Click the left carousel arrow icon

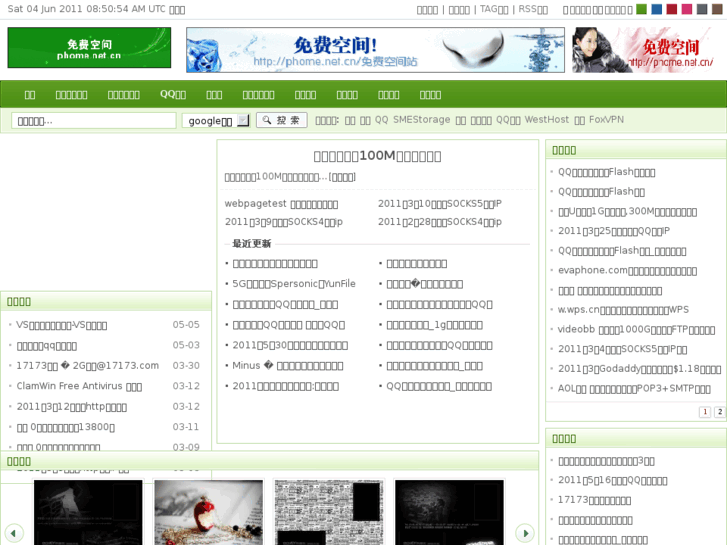tap(14, 533)
